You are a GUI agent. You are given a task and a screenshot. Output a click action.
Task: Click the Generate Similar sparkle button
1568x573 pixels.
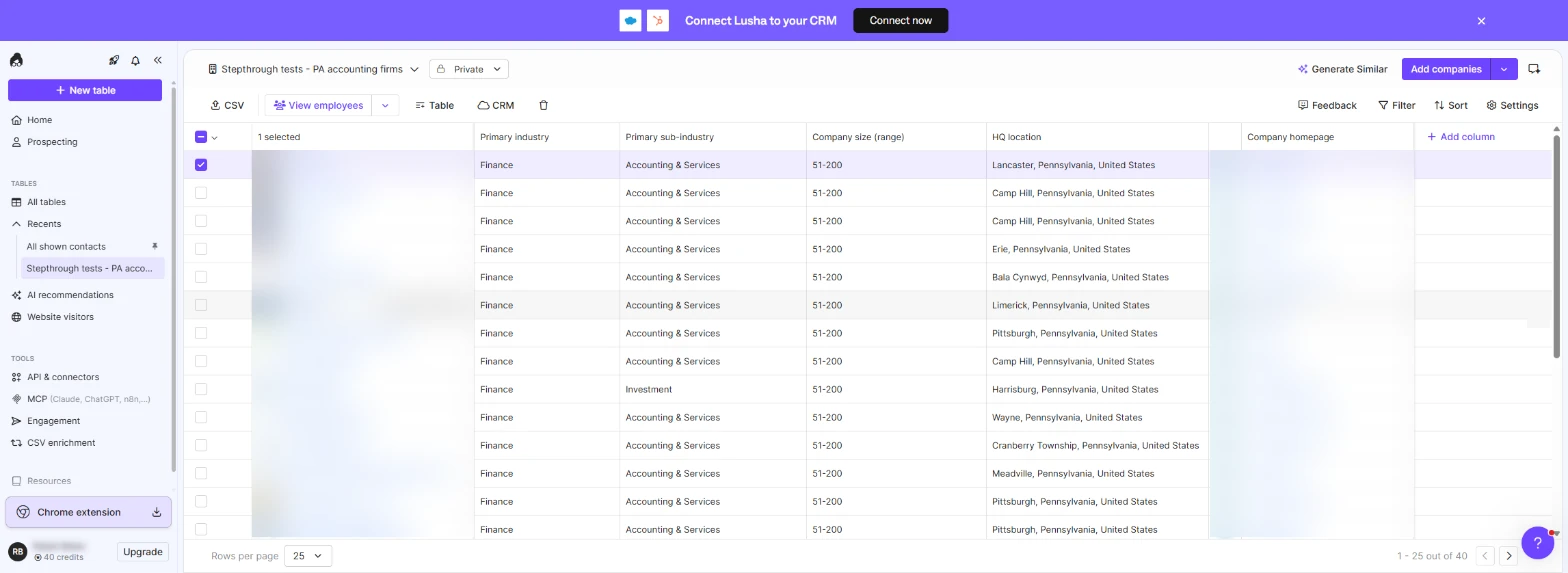click(x=1342, y=69)
